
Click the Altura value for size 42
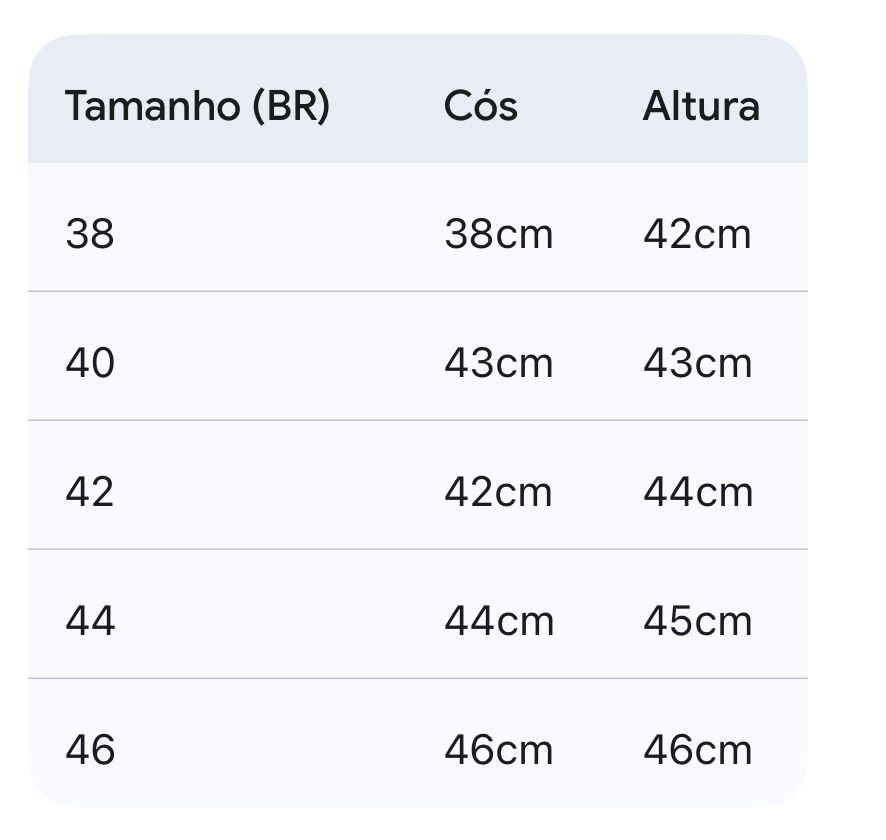tap(697, 492)
